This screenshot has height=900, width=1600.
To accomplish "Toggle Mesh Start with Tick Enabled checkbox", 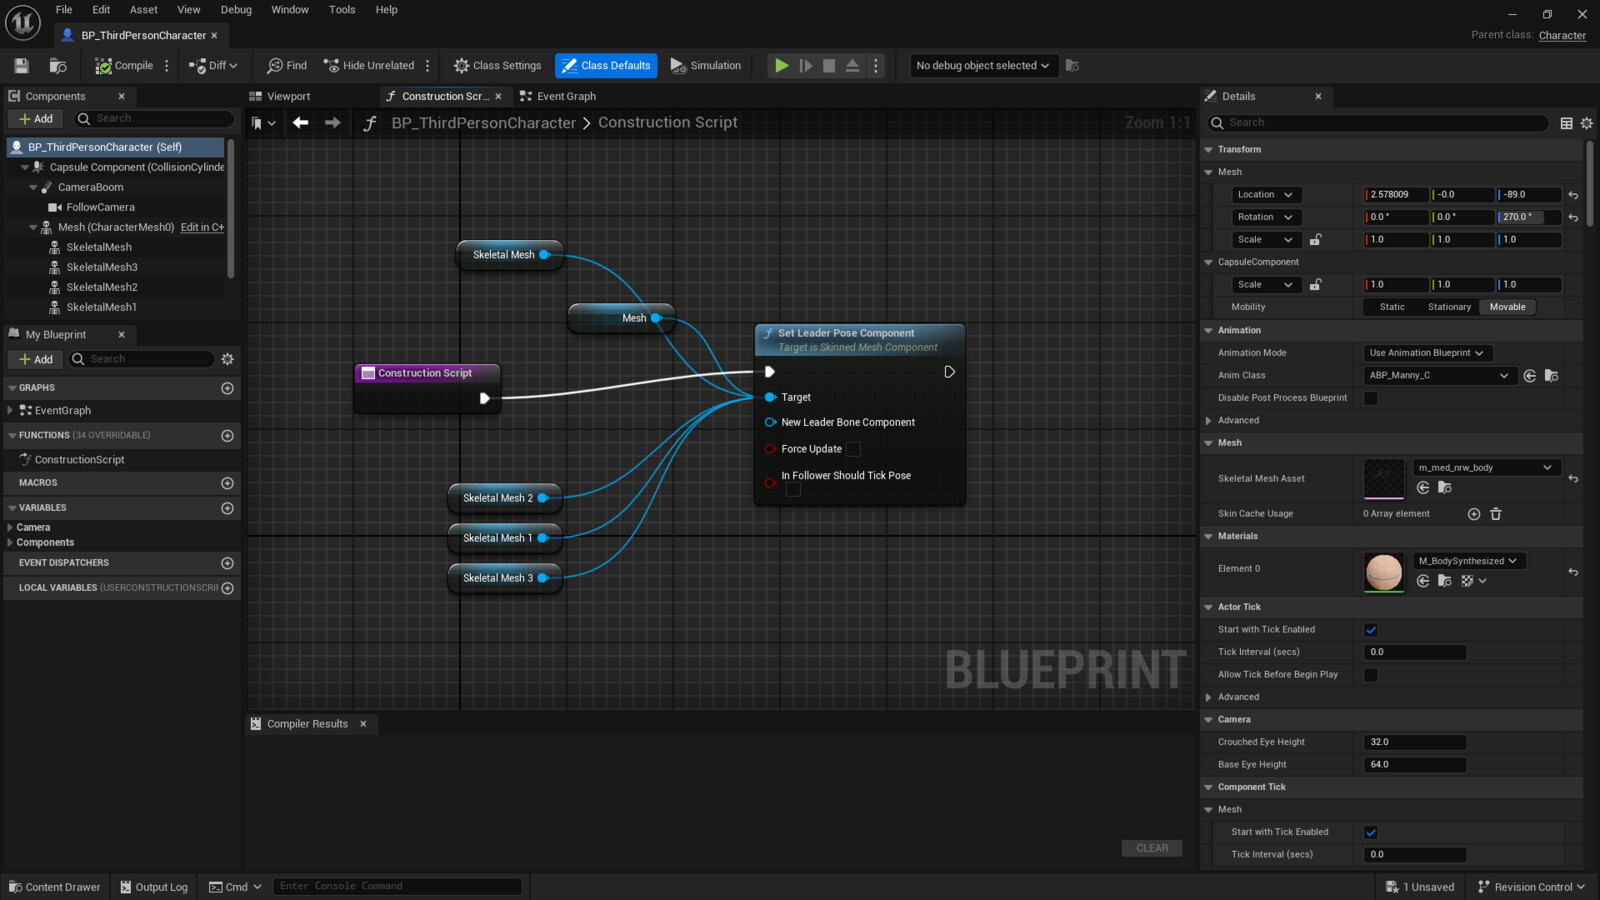I will point(1371,832).
